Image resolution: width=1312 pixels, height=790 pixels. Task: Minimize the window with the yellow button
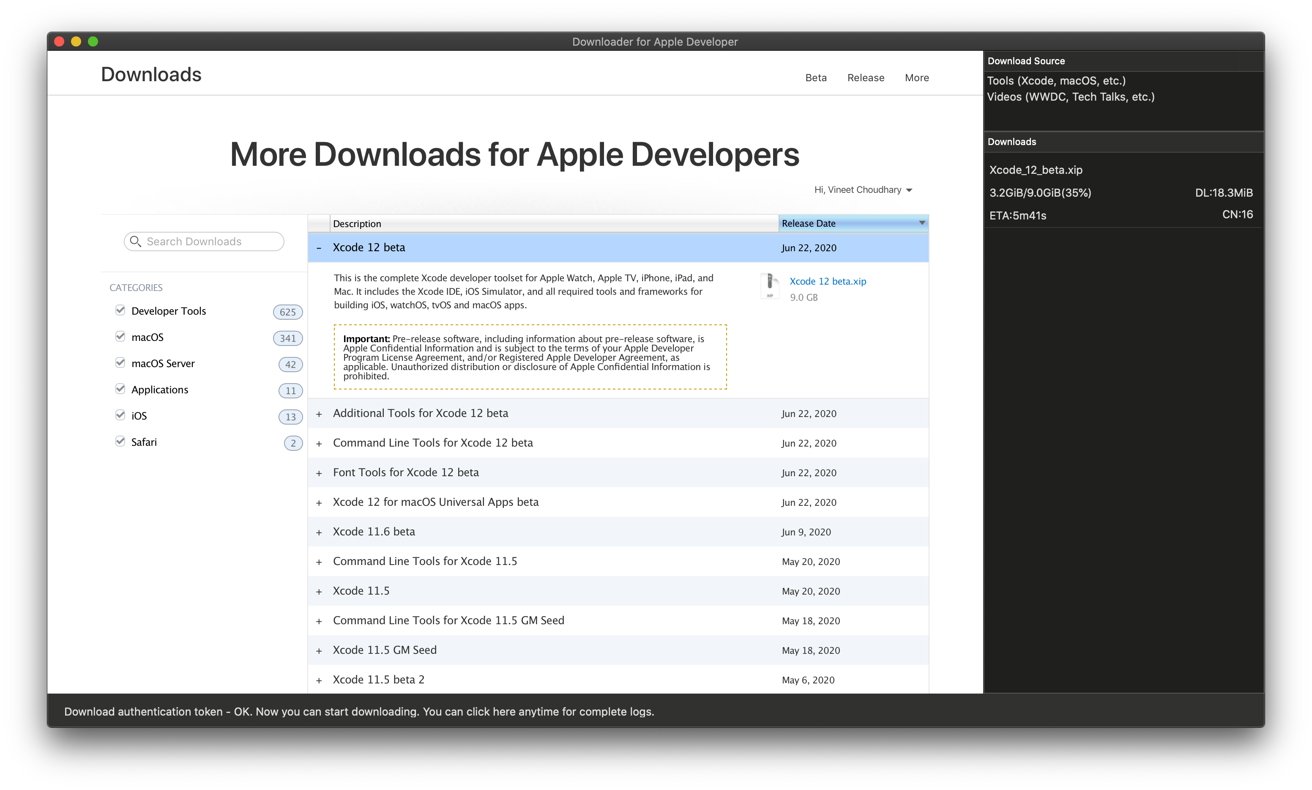click(76, 42)
